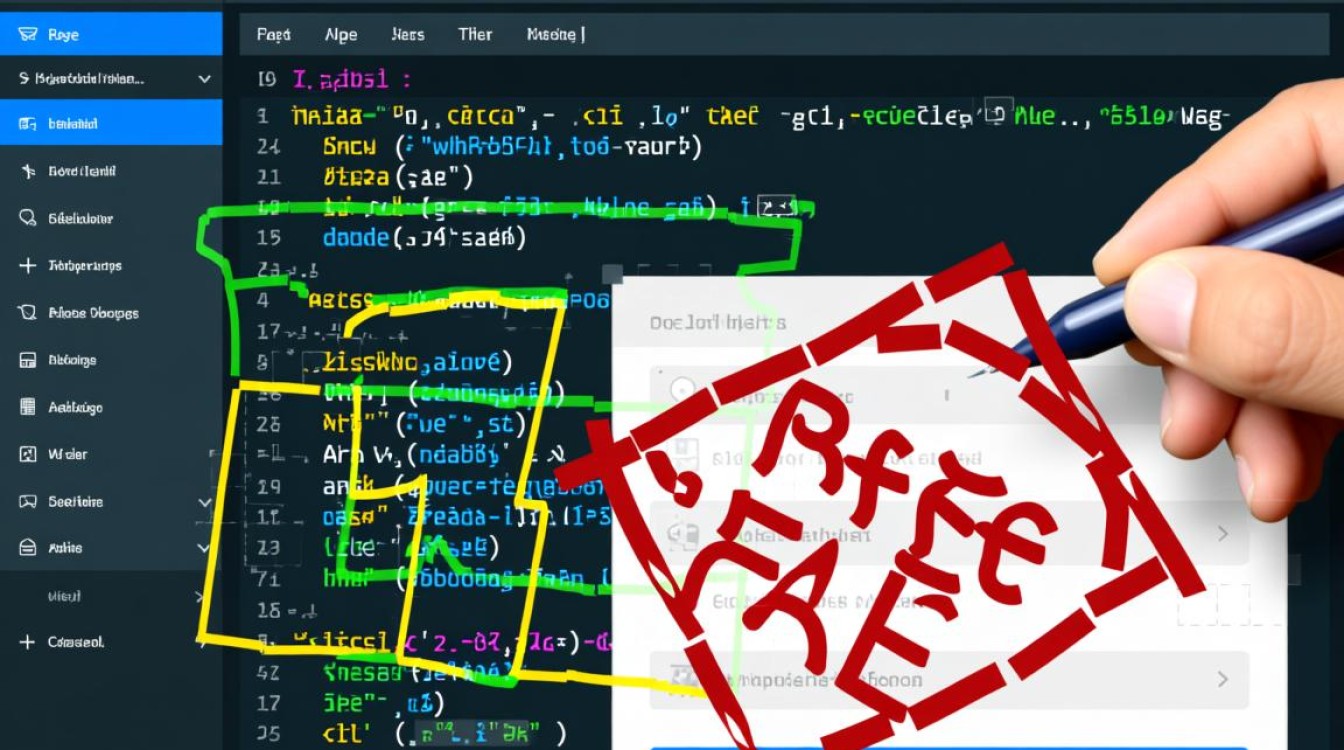
Task: Click the tag icon beside Pilnoe Obooges
Action: pyautogui.click(x=27, y=313)
